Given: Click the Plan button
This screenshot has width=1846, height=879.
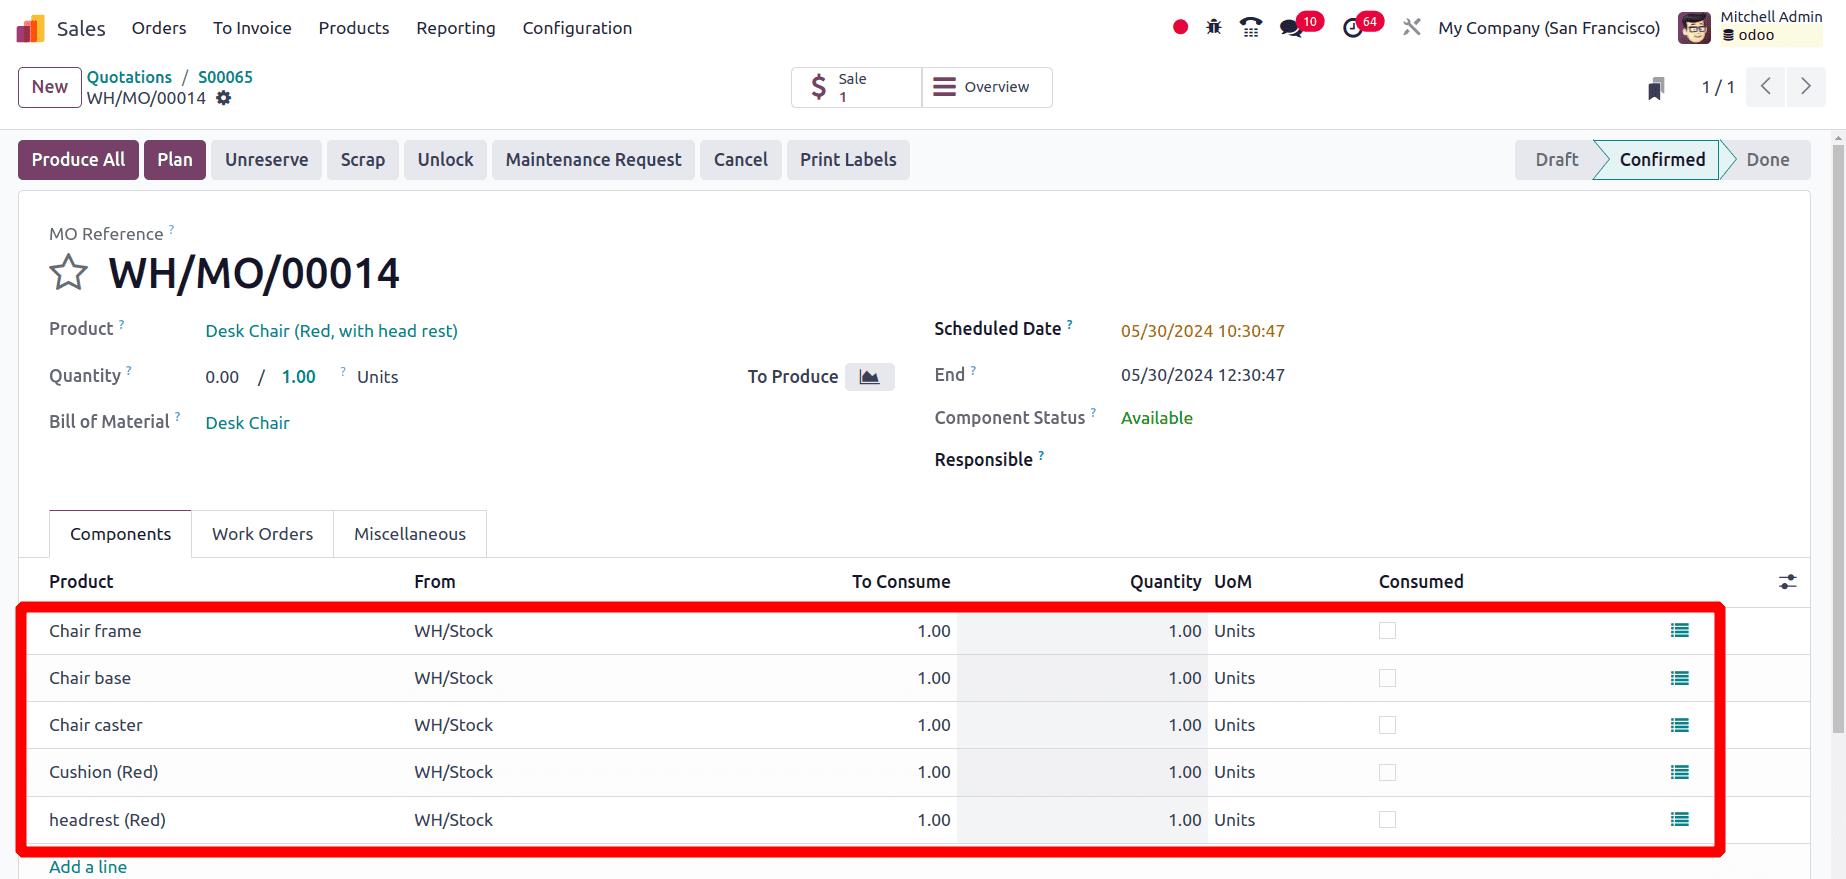Looking at the screenshot, I should tap(175, 160).
